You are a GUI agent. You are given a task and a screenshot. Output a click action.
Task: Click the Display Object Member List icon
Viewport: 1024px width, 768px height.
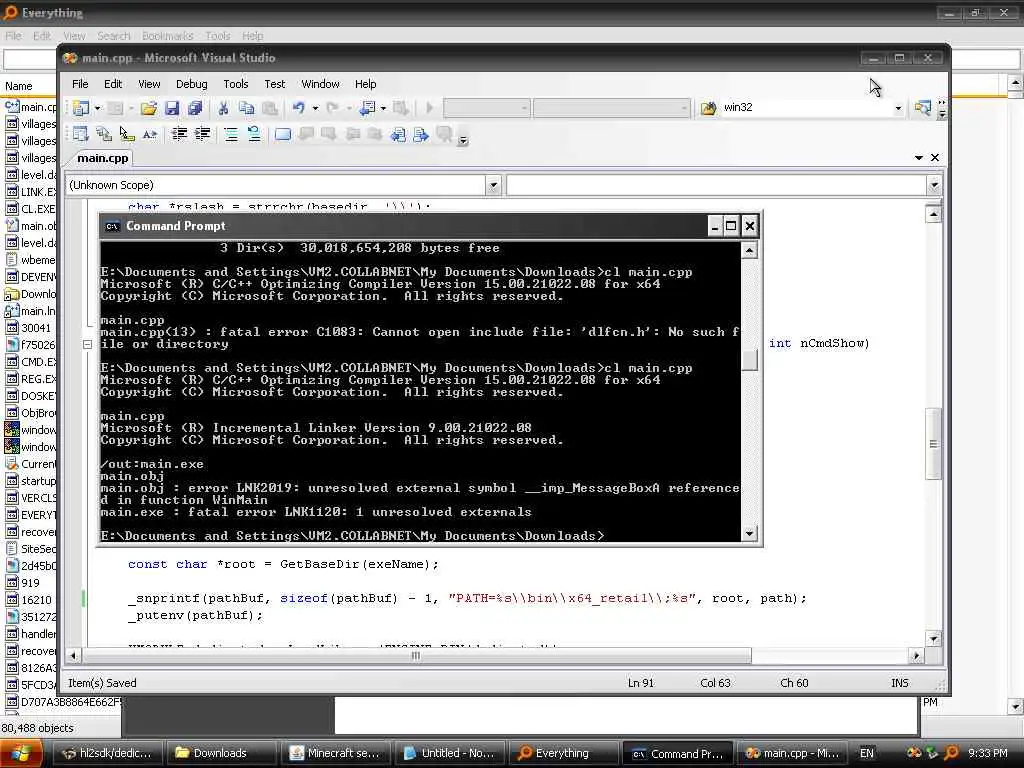[x=80, y=135]
